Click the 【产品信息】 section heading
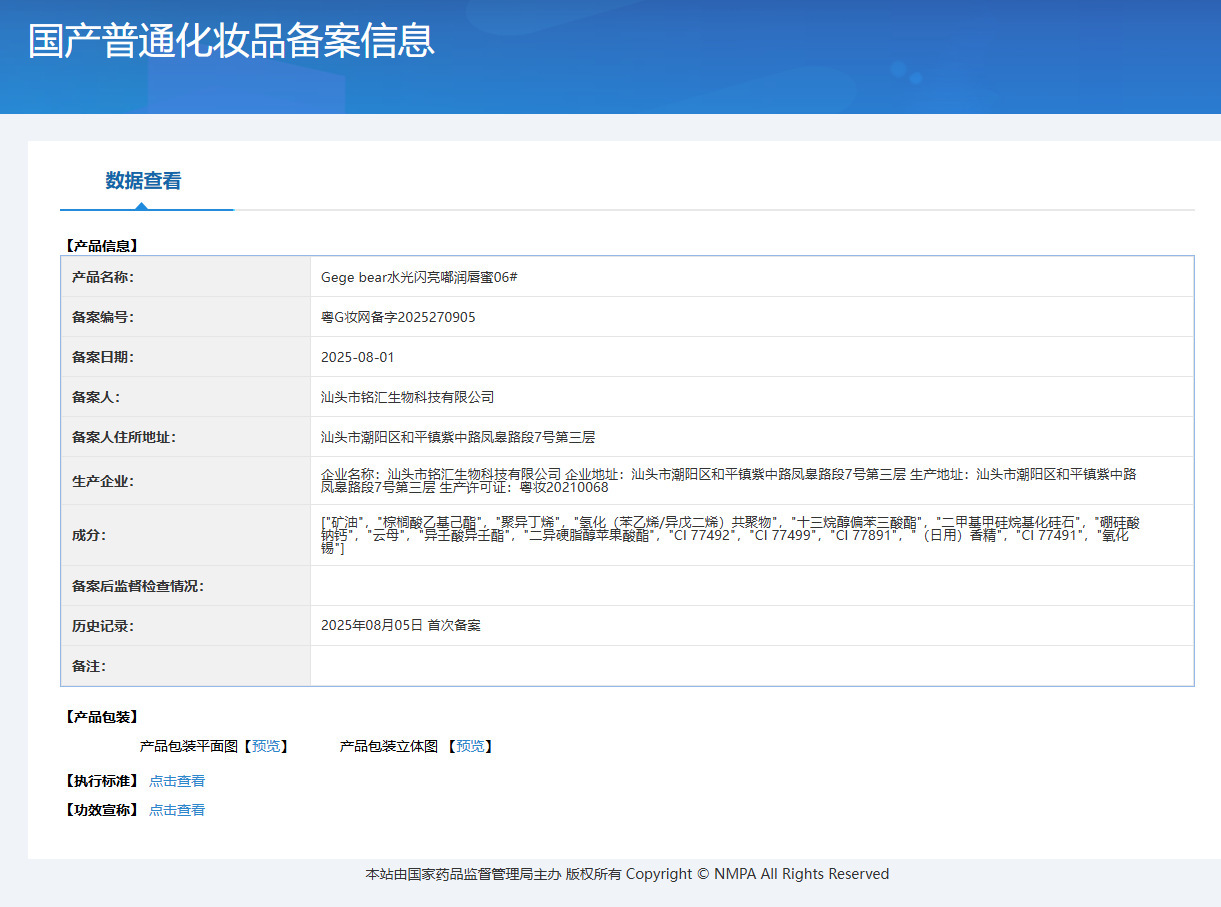The image size is (1221, 907). [x=101, y=245]
